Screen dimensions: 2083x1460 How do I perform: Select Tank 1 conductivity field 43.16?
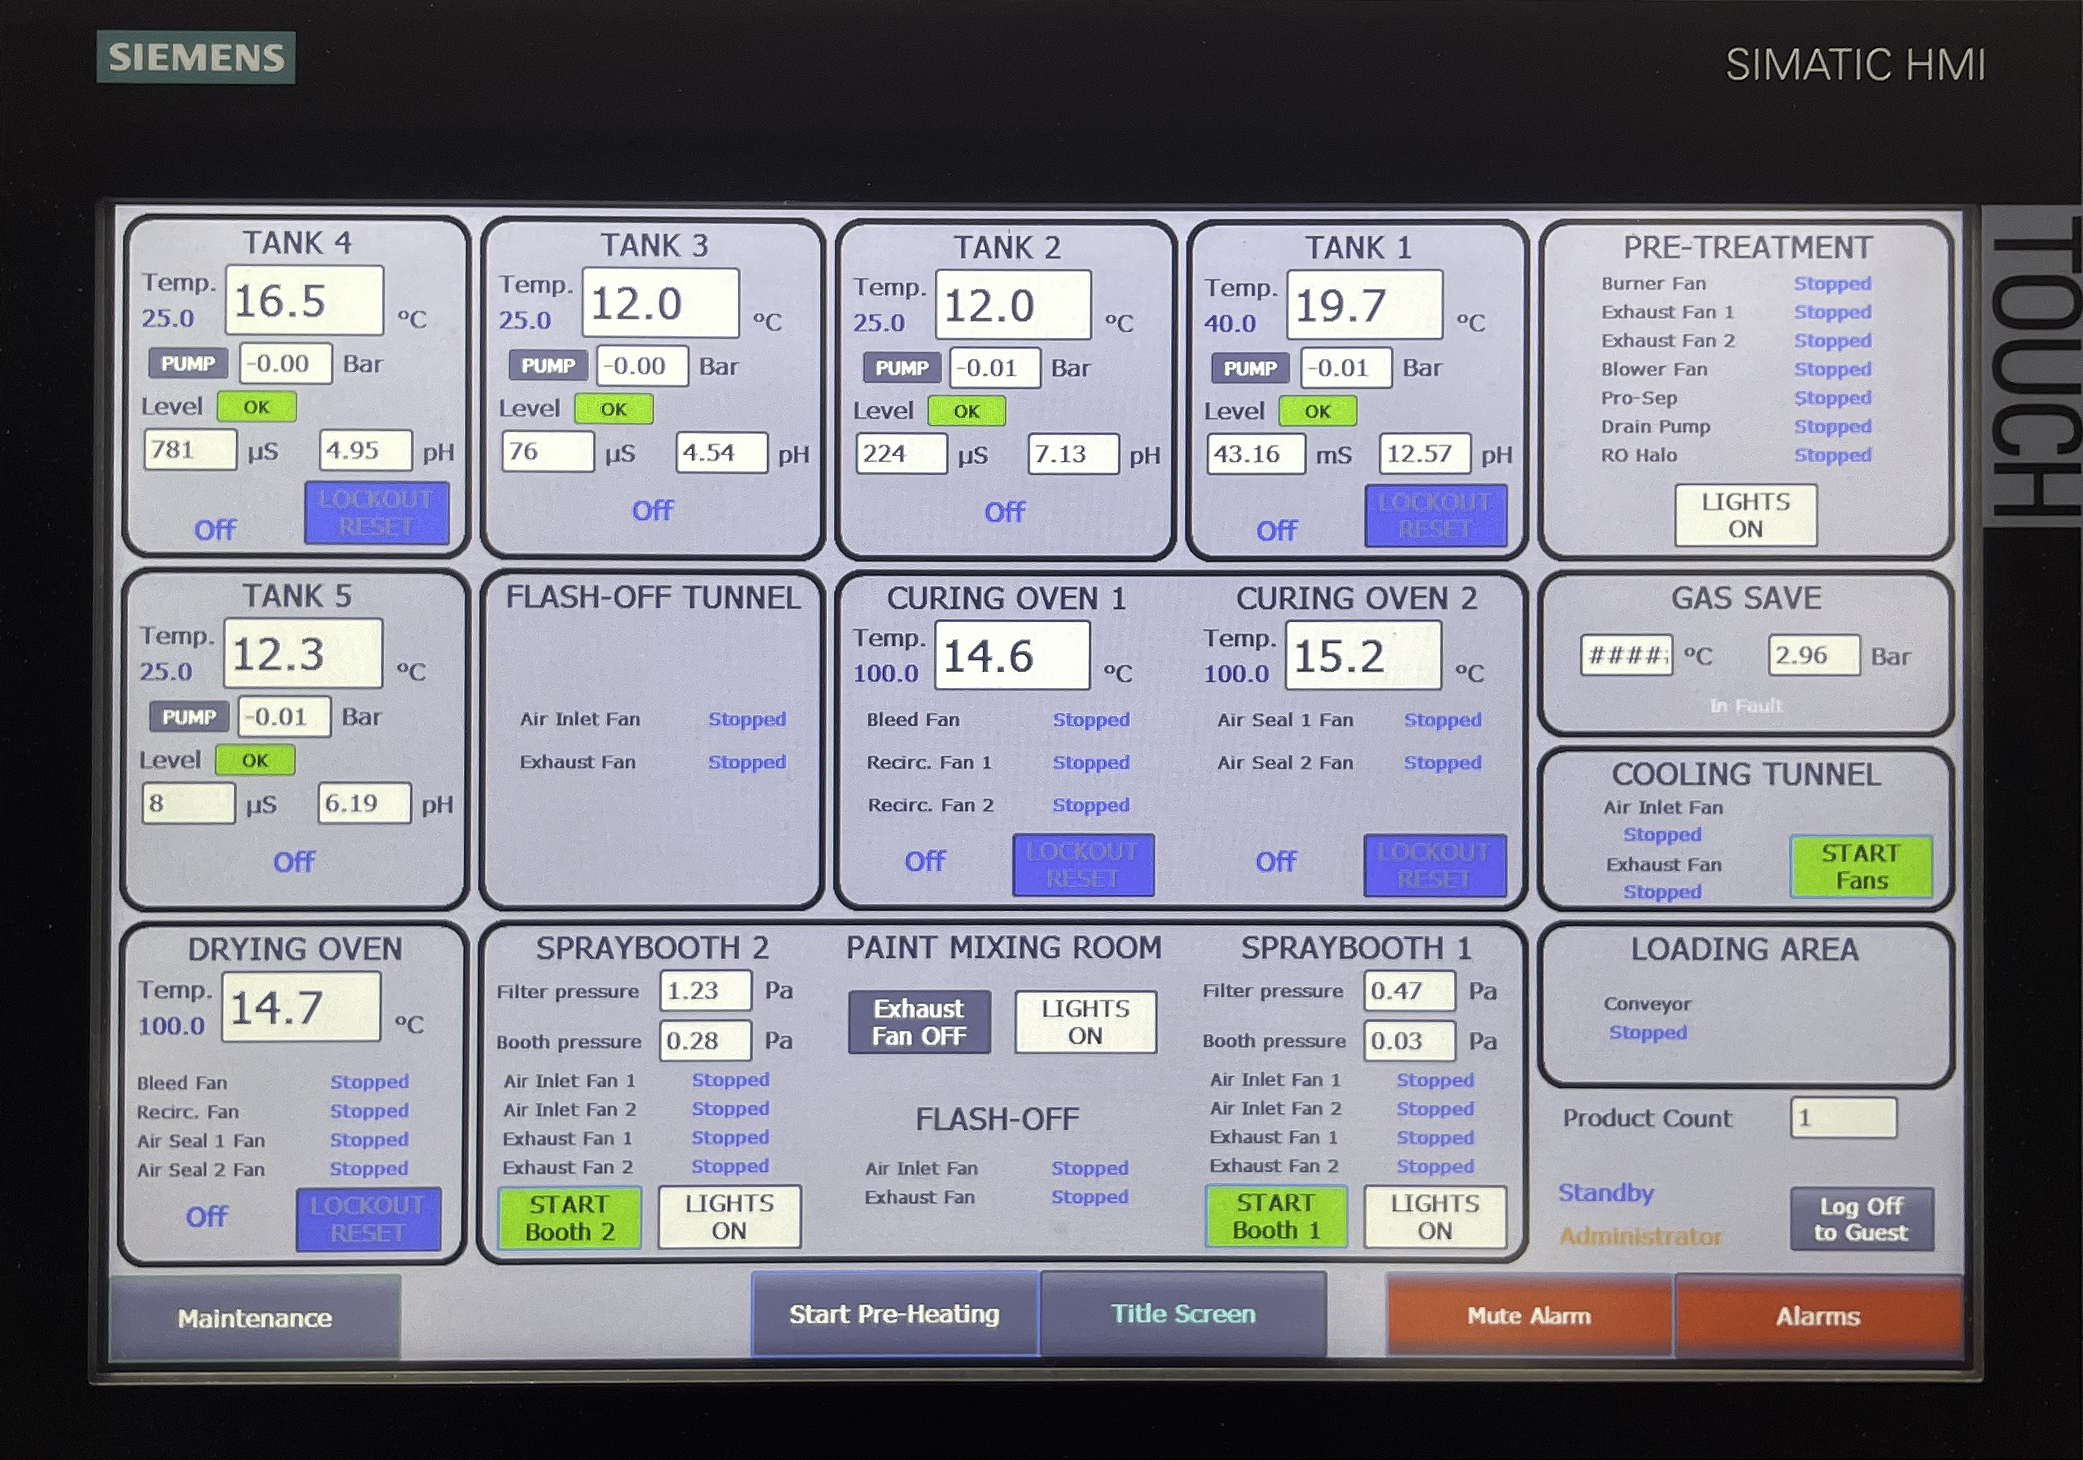click(x=1256, y=454)
